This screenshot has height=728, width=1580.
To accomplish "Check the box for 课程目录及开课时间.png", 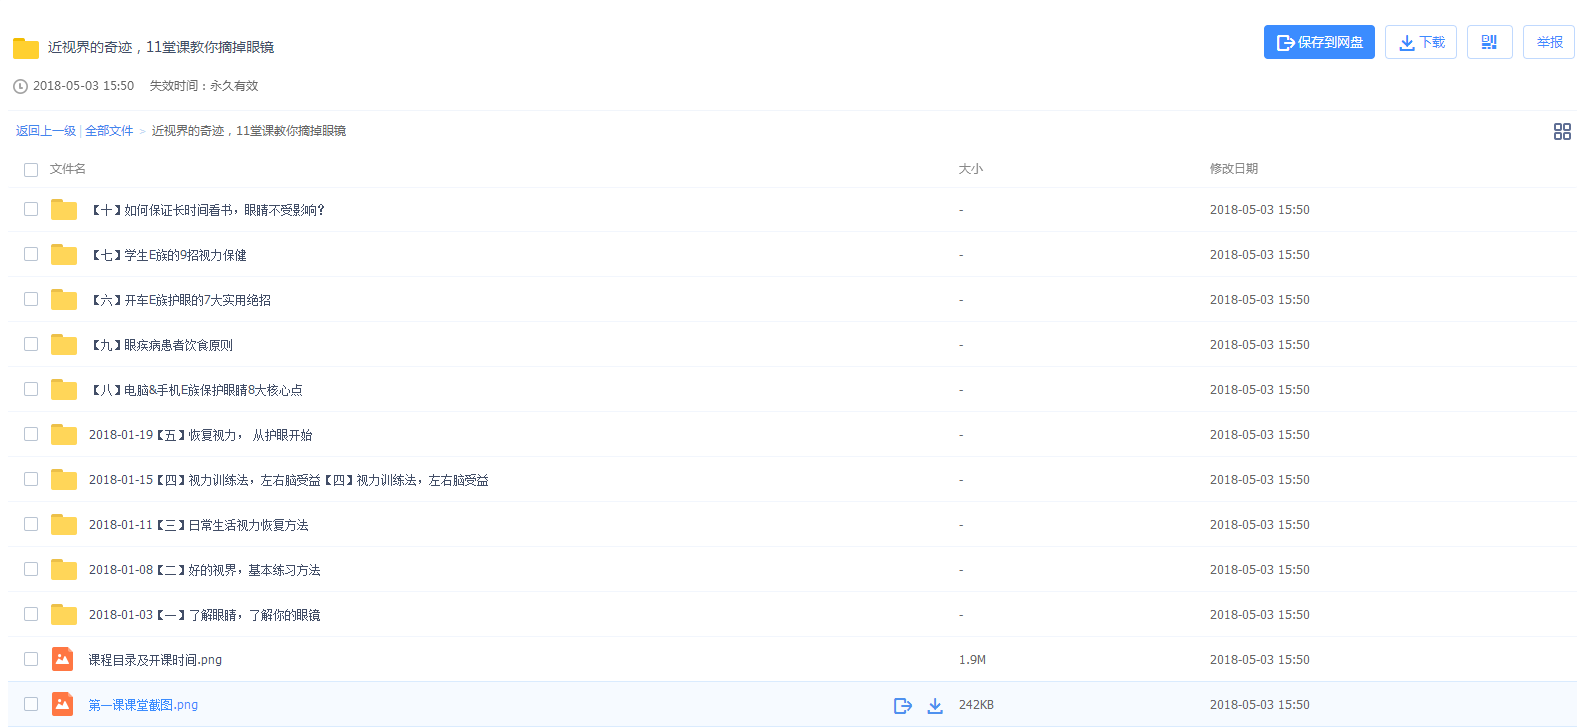I will (x=31, y=659).
